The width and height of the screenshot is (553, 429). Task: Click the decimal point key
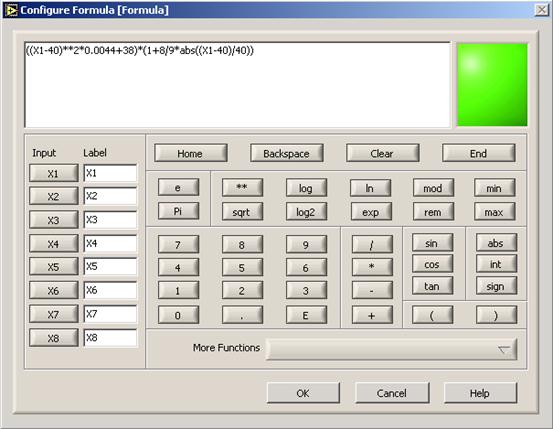(x=242, y=315)
